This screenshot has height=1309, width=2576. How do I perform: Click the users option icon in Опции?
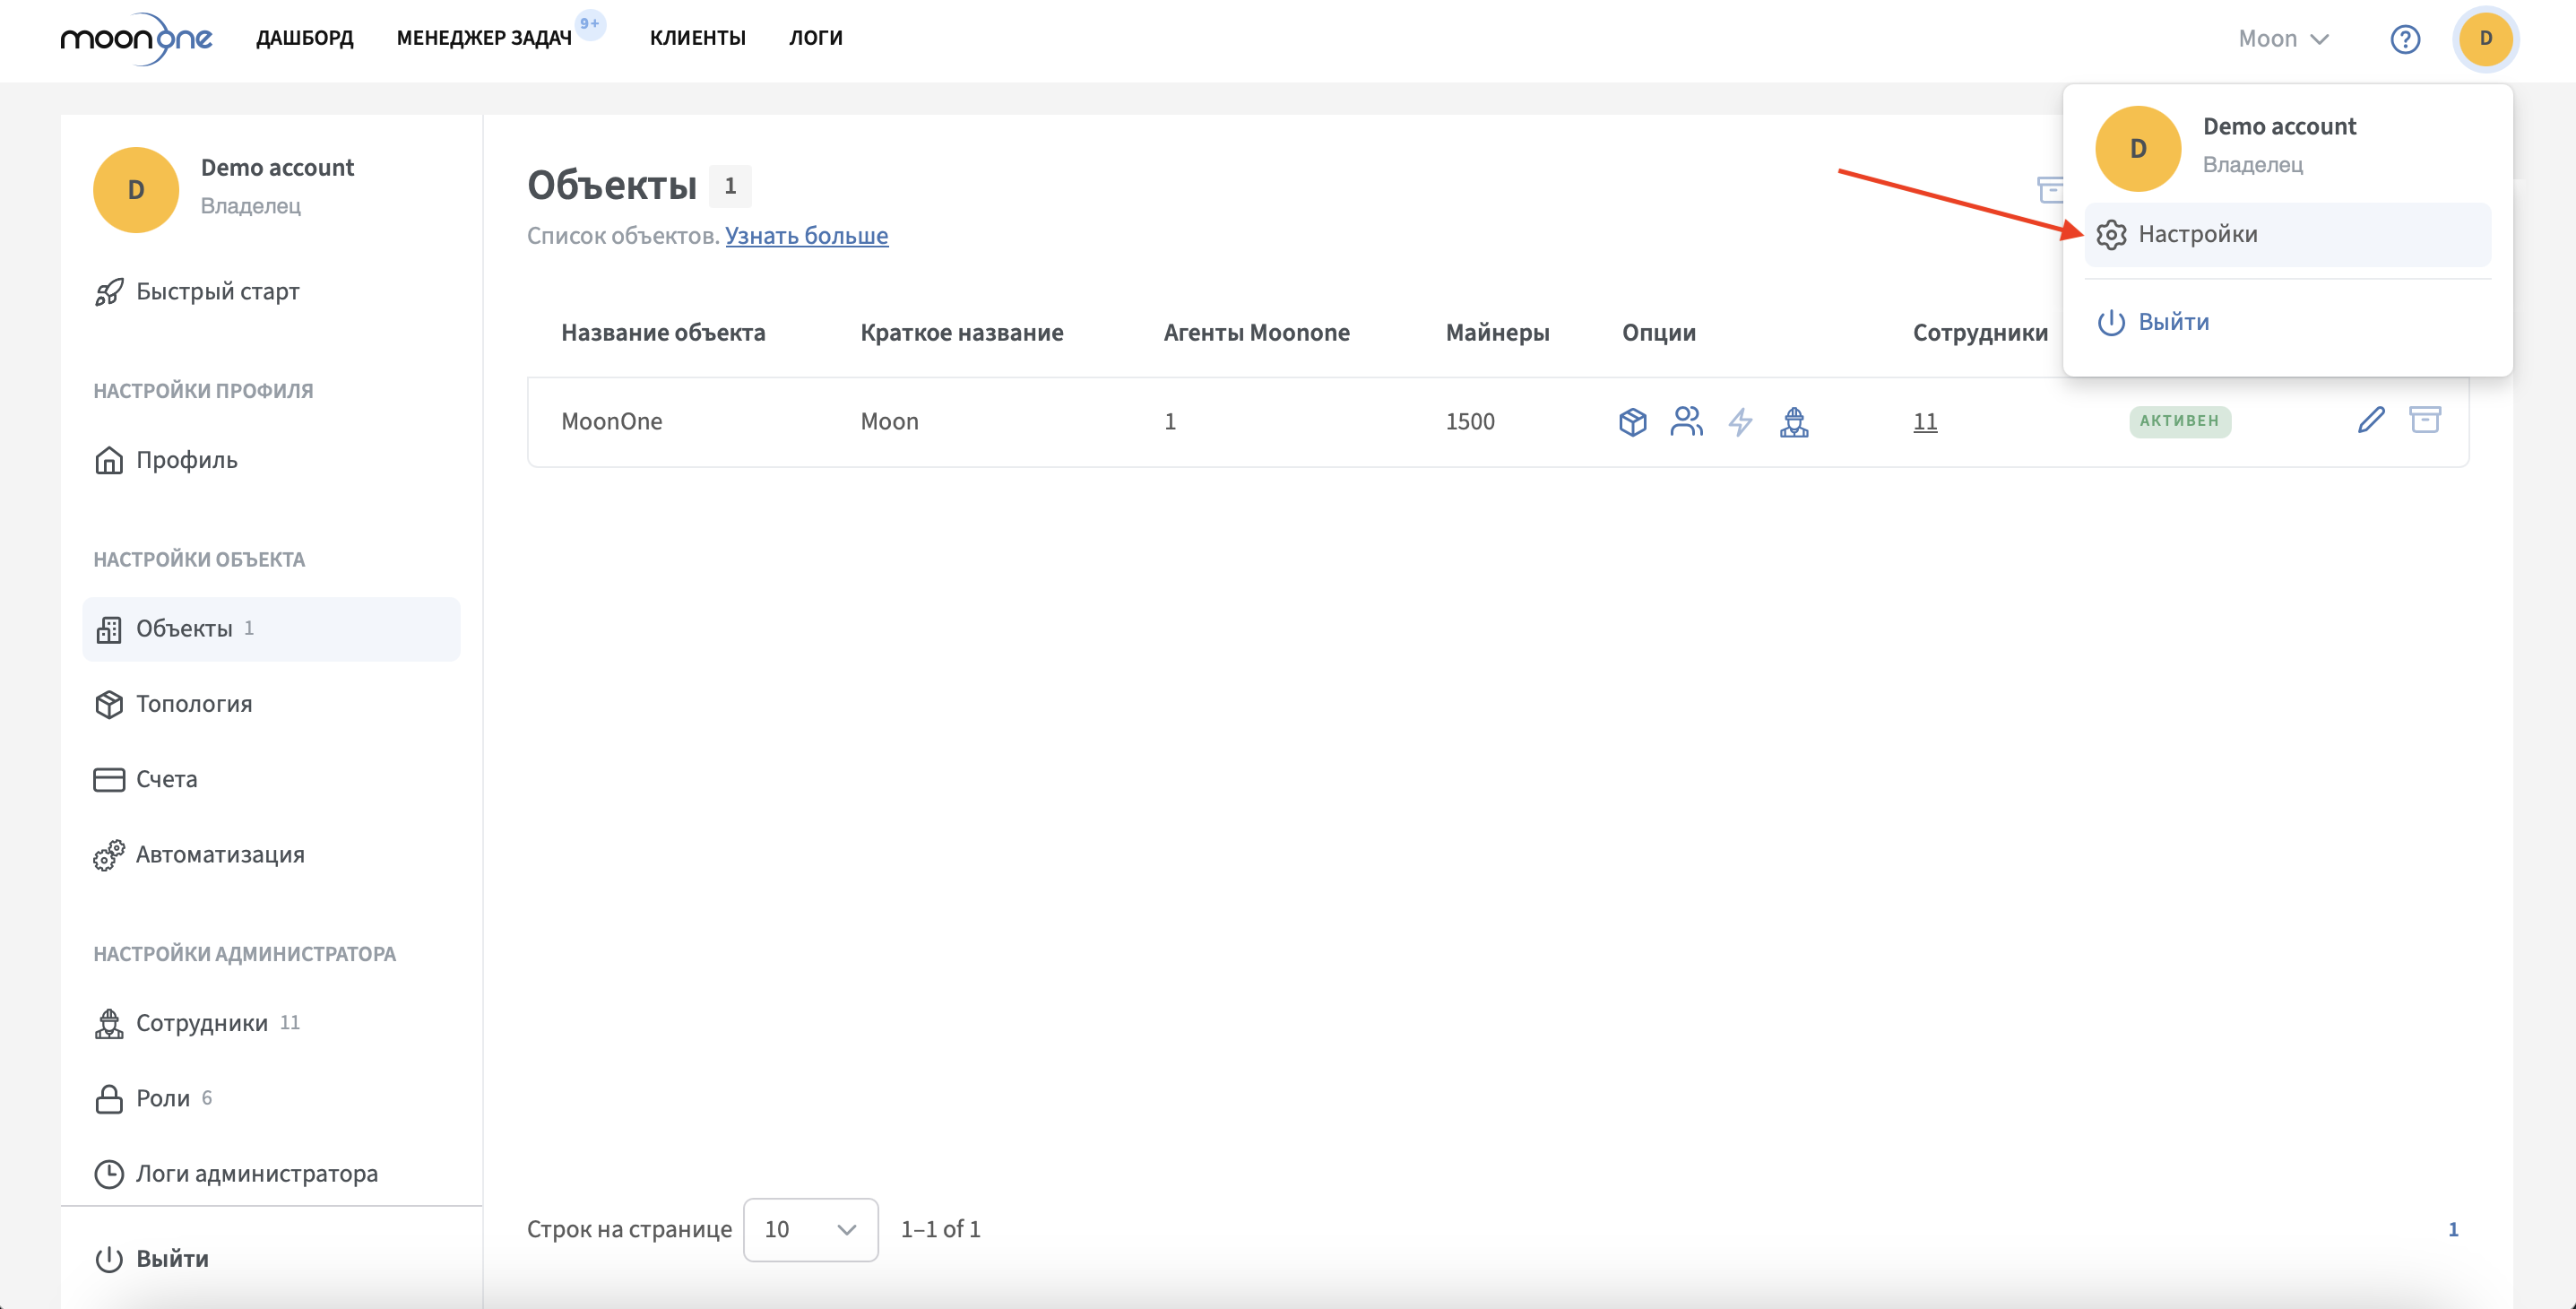pos(1686,422)
